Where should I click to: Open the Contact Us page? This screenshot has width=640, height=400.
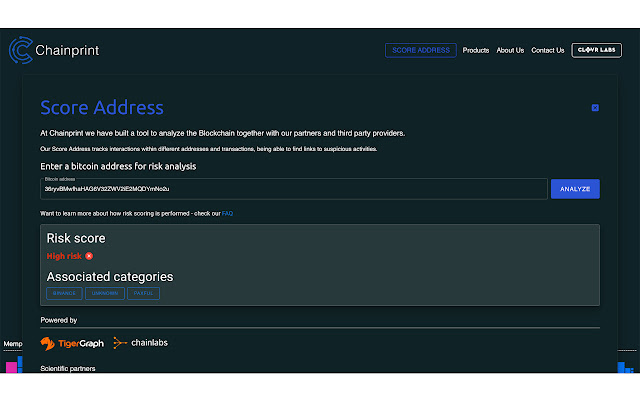[x=547, y=50]
